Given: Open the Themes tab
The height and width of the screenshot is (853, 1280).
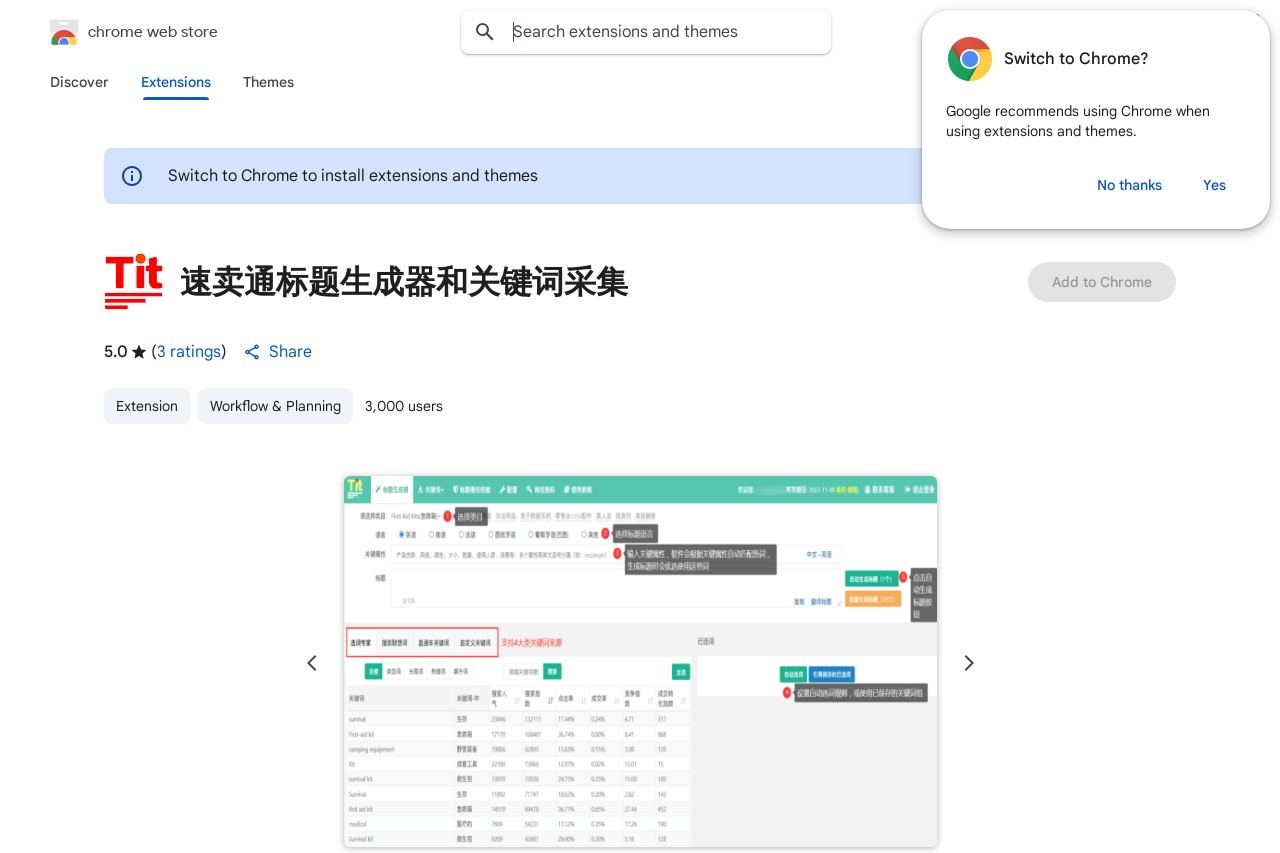Looking at the screenshot, I should coord(268,82).
